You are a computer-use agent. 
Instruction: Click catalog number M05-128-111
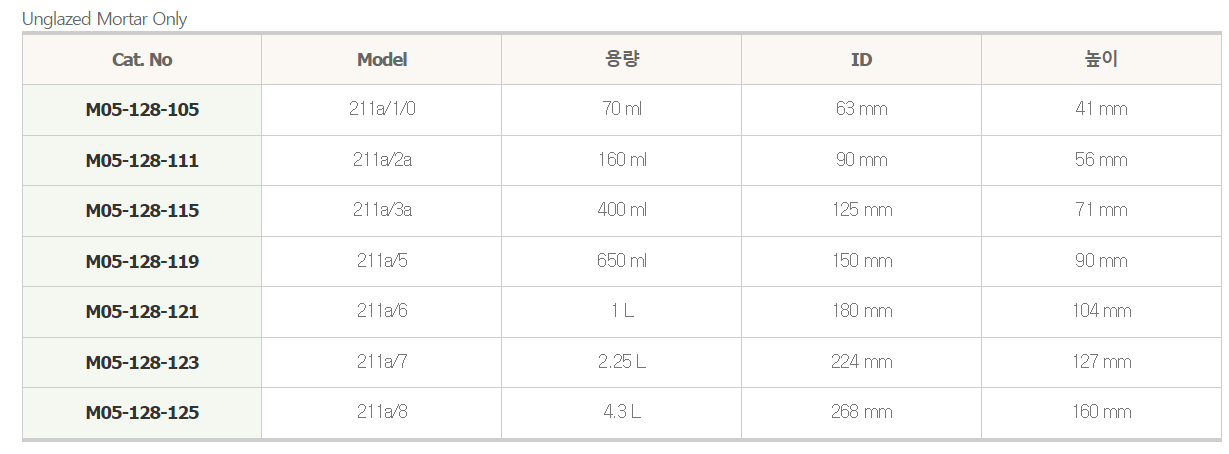pyautogui.click(x=142, y=161)
